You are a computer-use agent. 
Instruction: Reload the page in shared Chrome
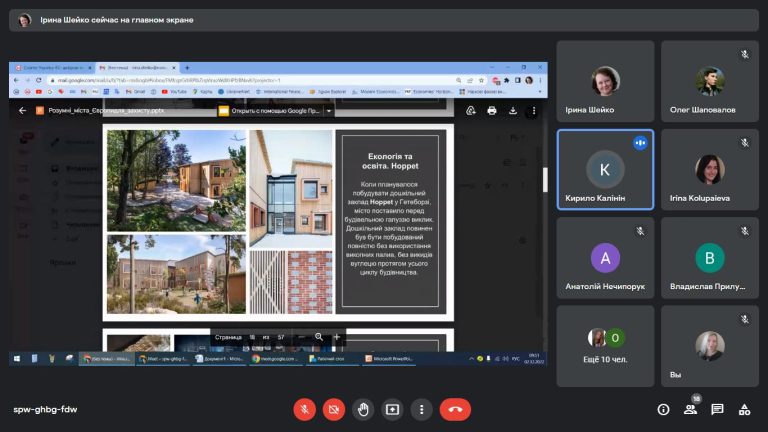(x=39, y=80)
